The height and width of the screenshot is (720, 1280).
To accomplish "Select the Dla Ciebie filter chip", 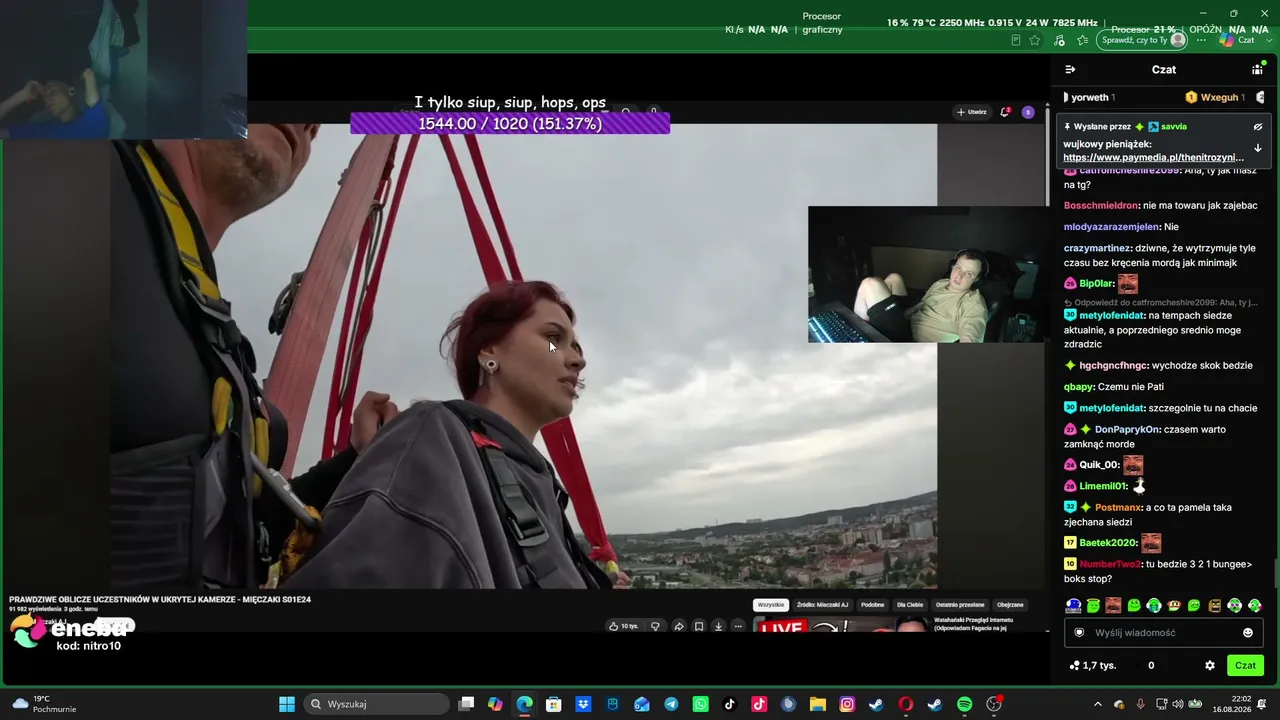I will [x=910, y=605].
